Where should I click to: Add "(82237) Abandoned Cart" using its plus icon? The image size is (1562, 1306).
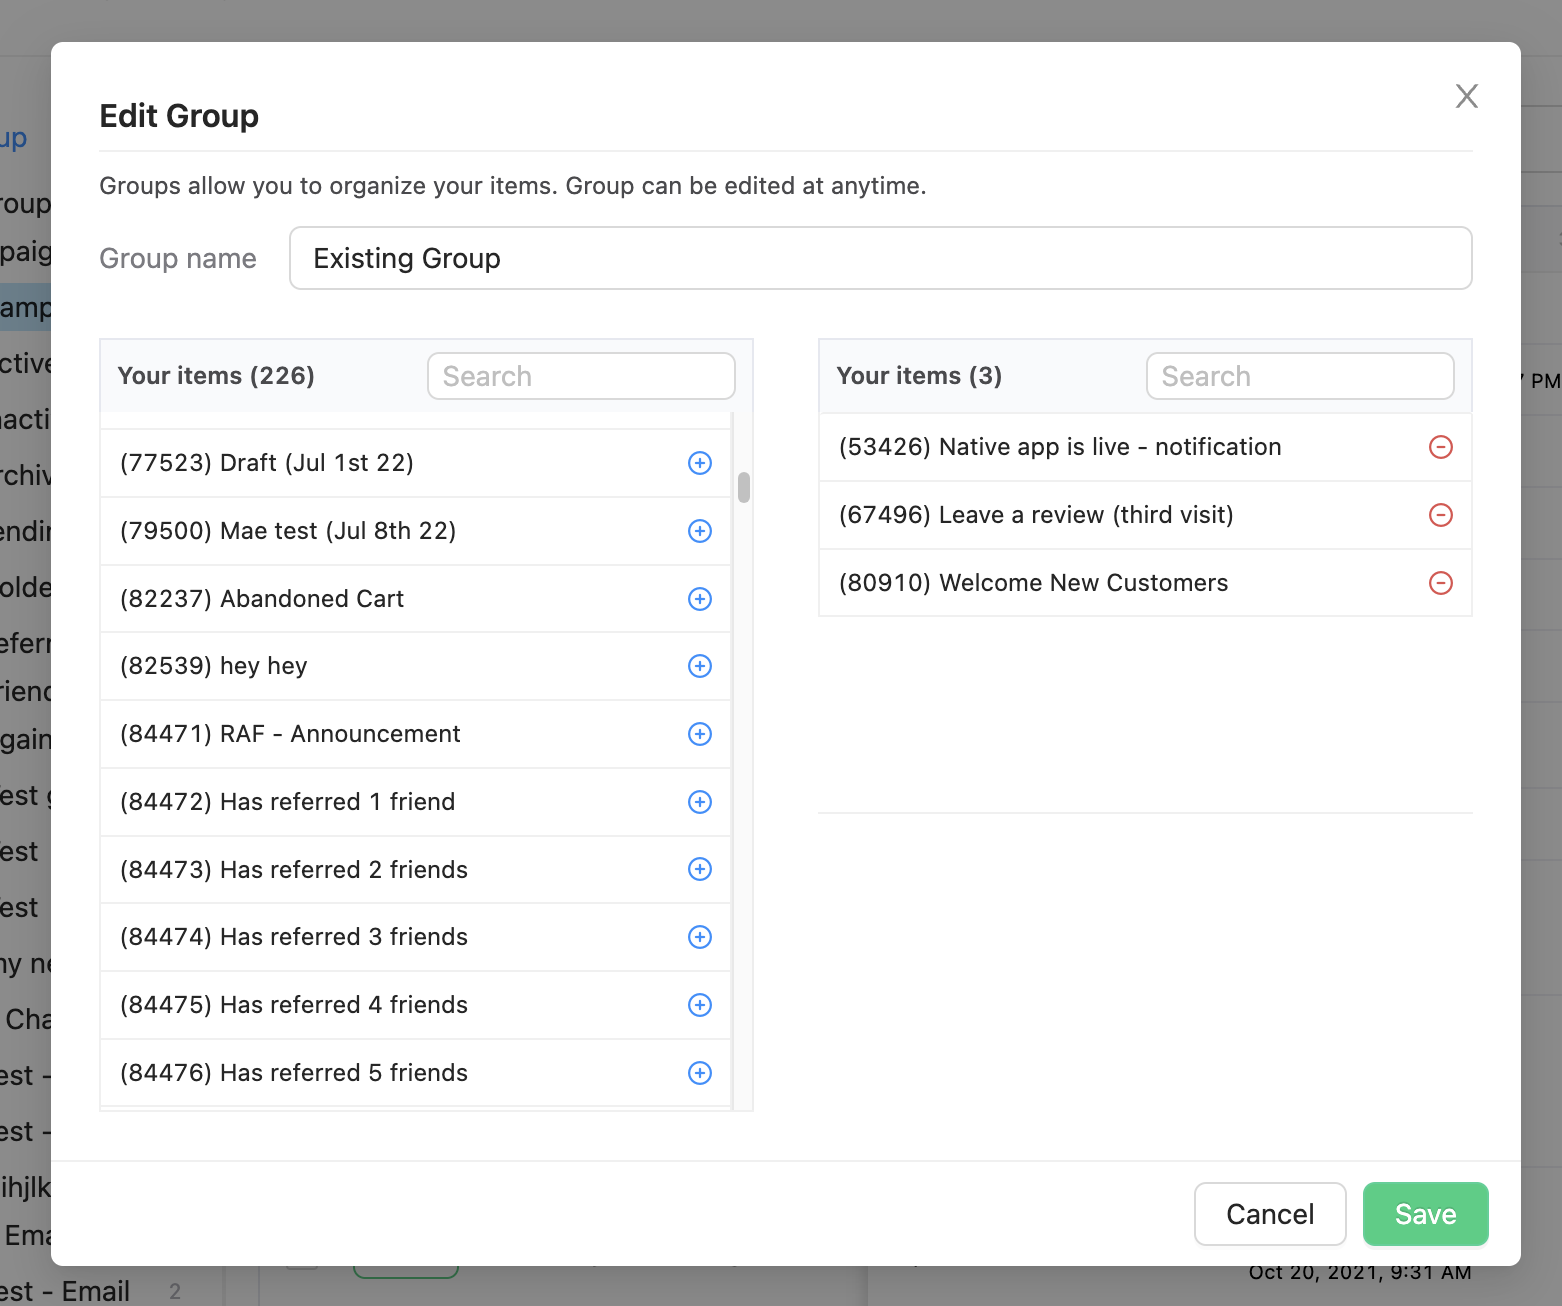(x=699, y=599)
